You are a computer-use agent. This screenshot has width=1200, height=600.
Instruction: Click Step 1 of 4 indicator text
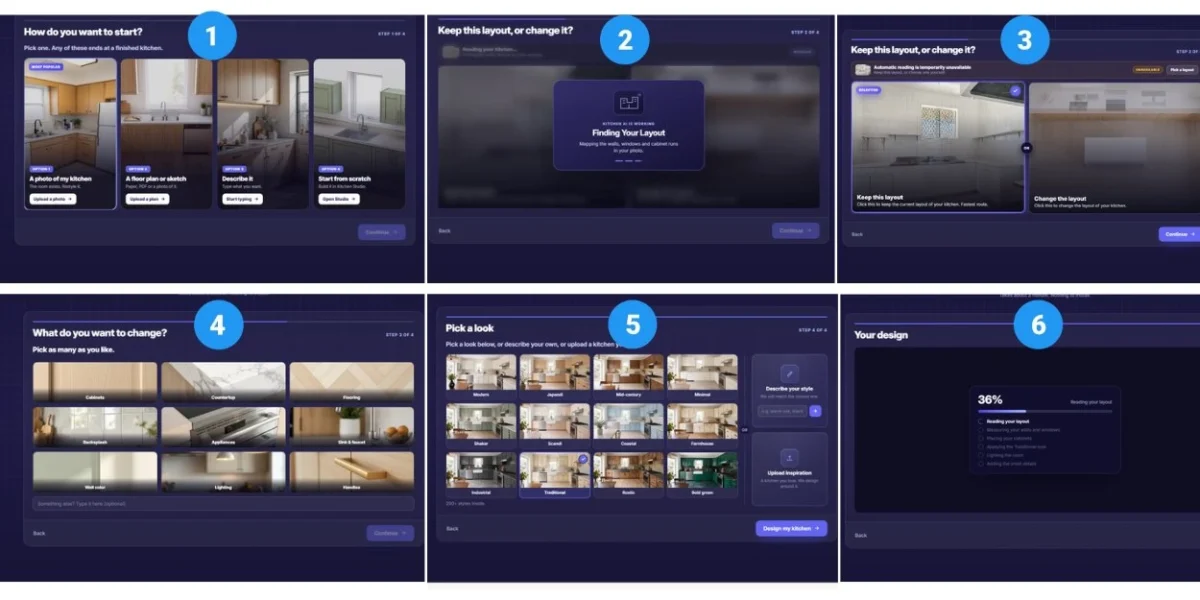(x=391, y=34)
